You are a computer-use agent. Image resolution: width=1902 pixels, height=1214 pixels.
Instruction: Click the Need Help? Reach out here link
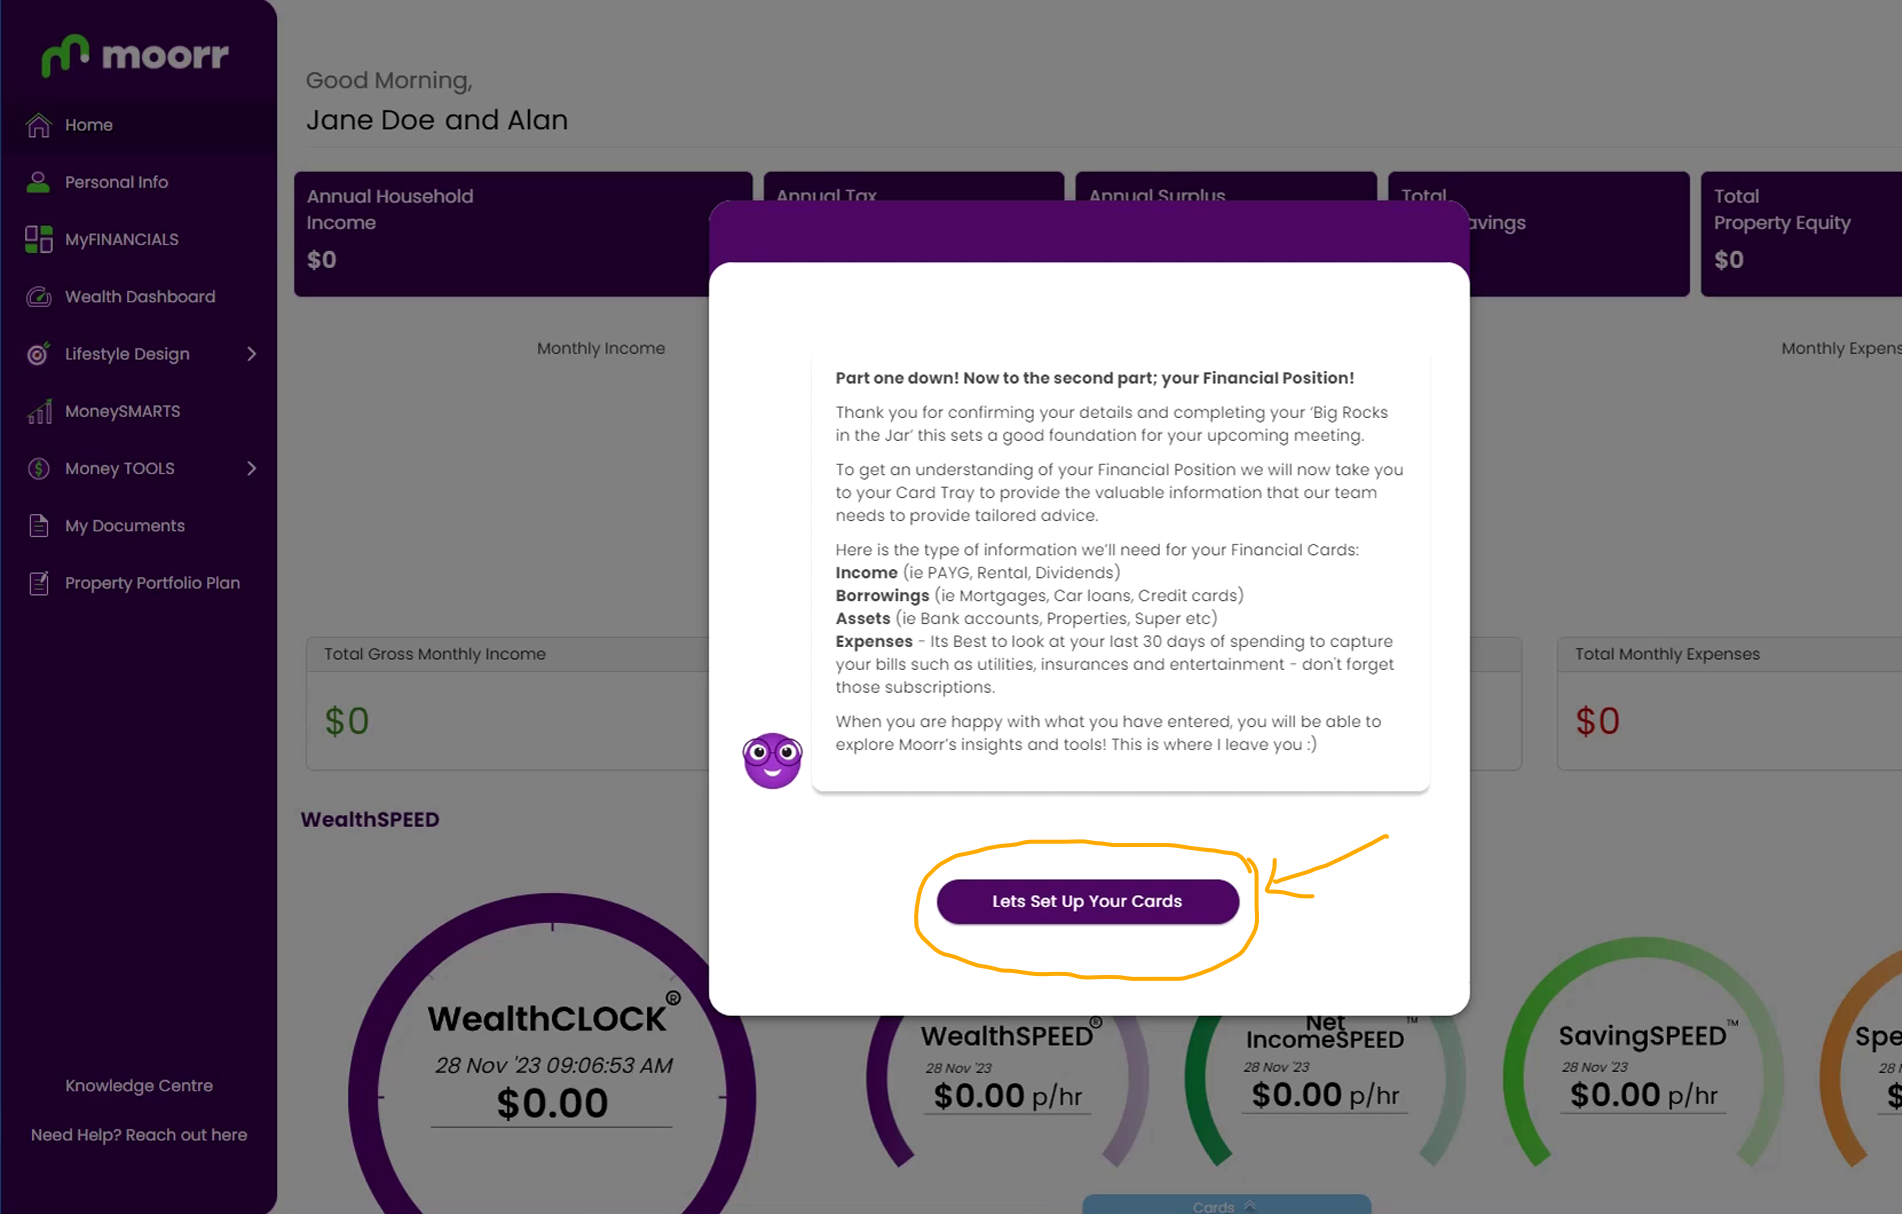[139, 1135]
